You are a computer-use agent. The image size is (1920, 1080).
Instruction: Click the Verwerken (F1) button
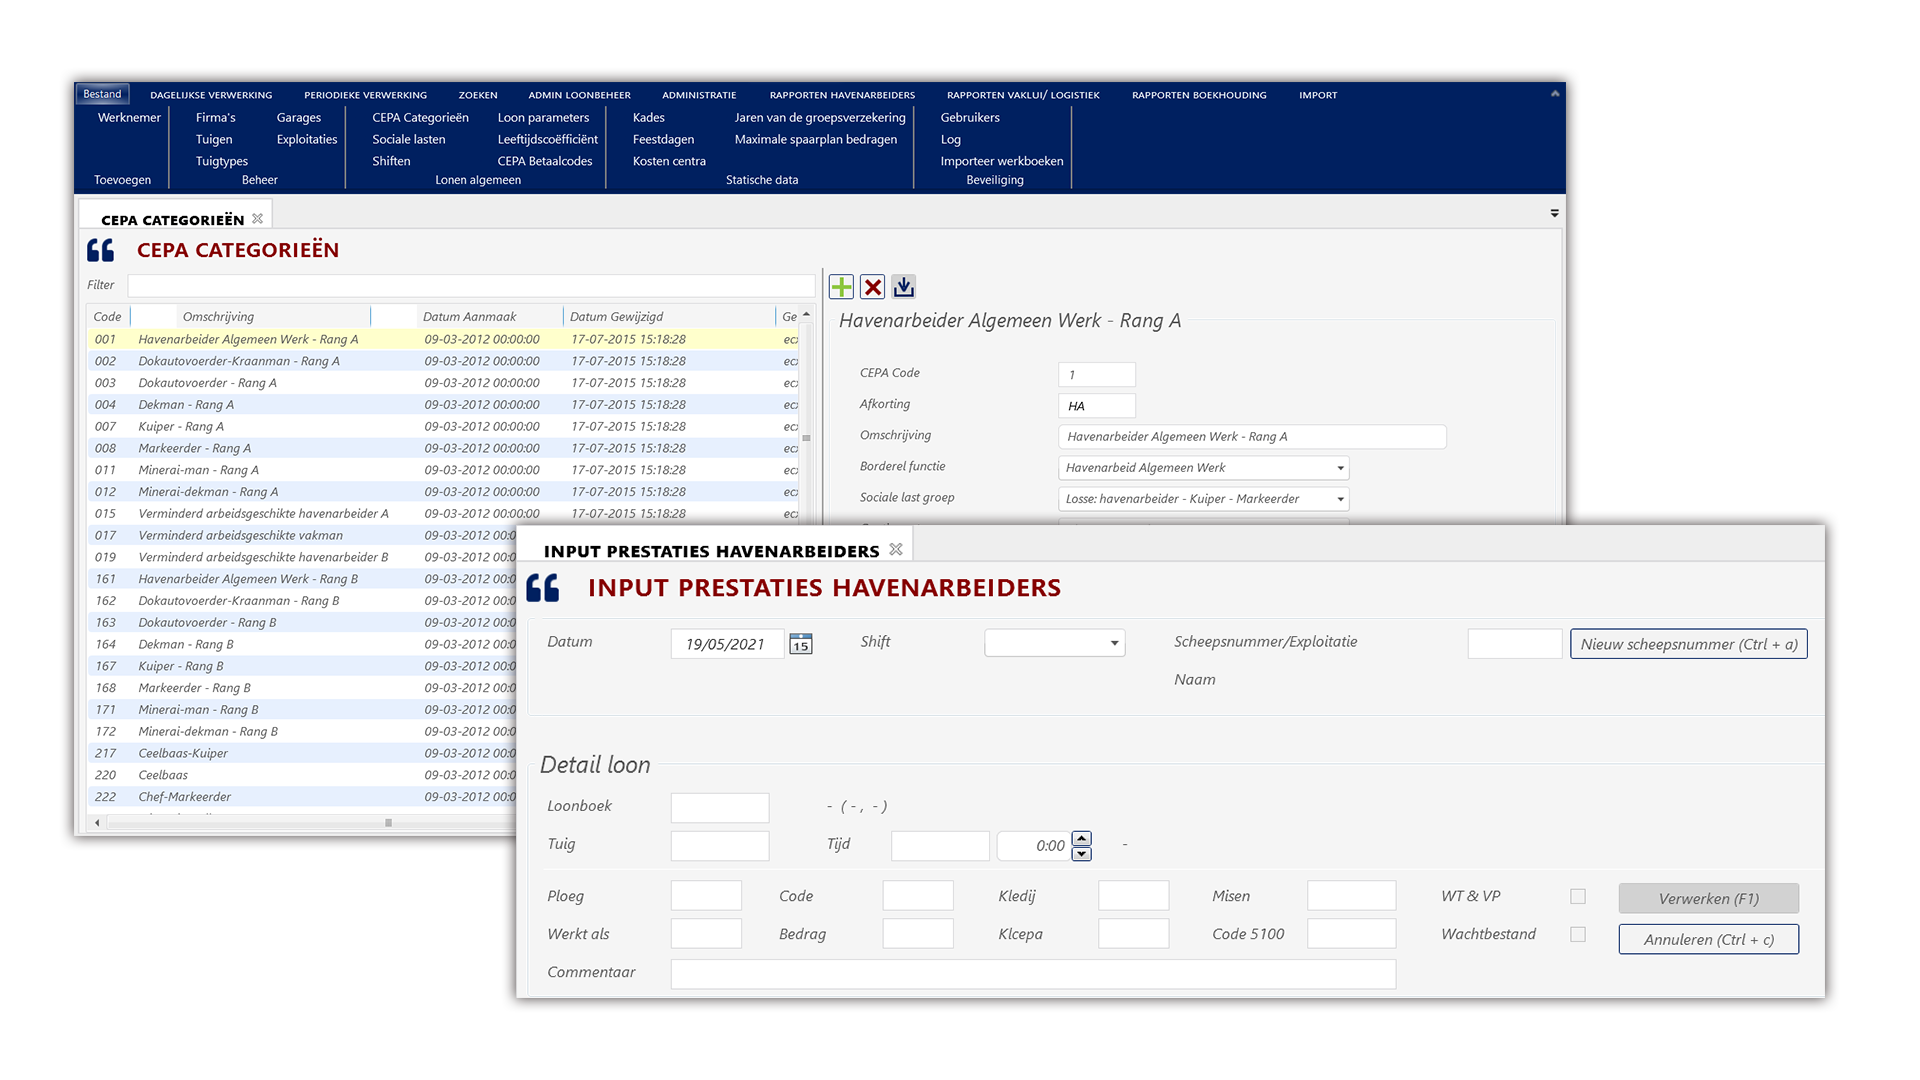[1708, 898]
